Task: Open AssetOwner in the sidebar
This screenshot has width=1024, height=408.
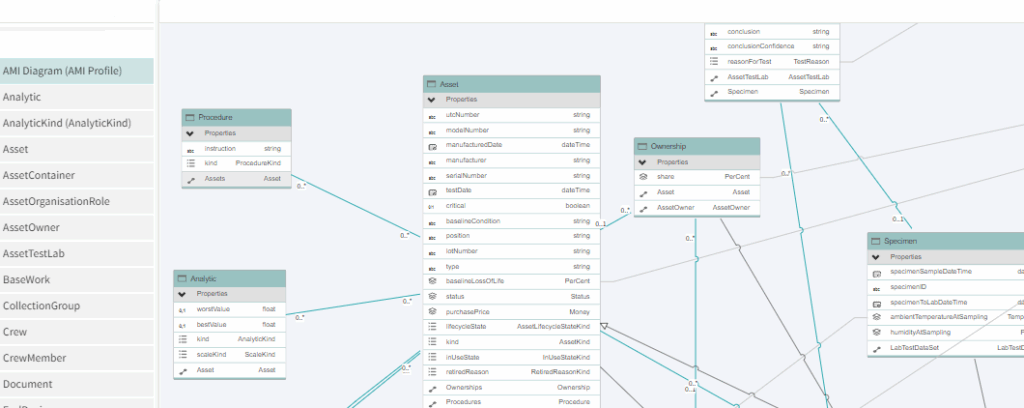Action: coord(76,227)
